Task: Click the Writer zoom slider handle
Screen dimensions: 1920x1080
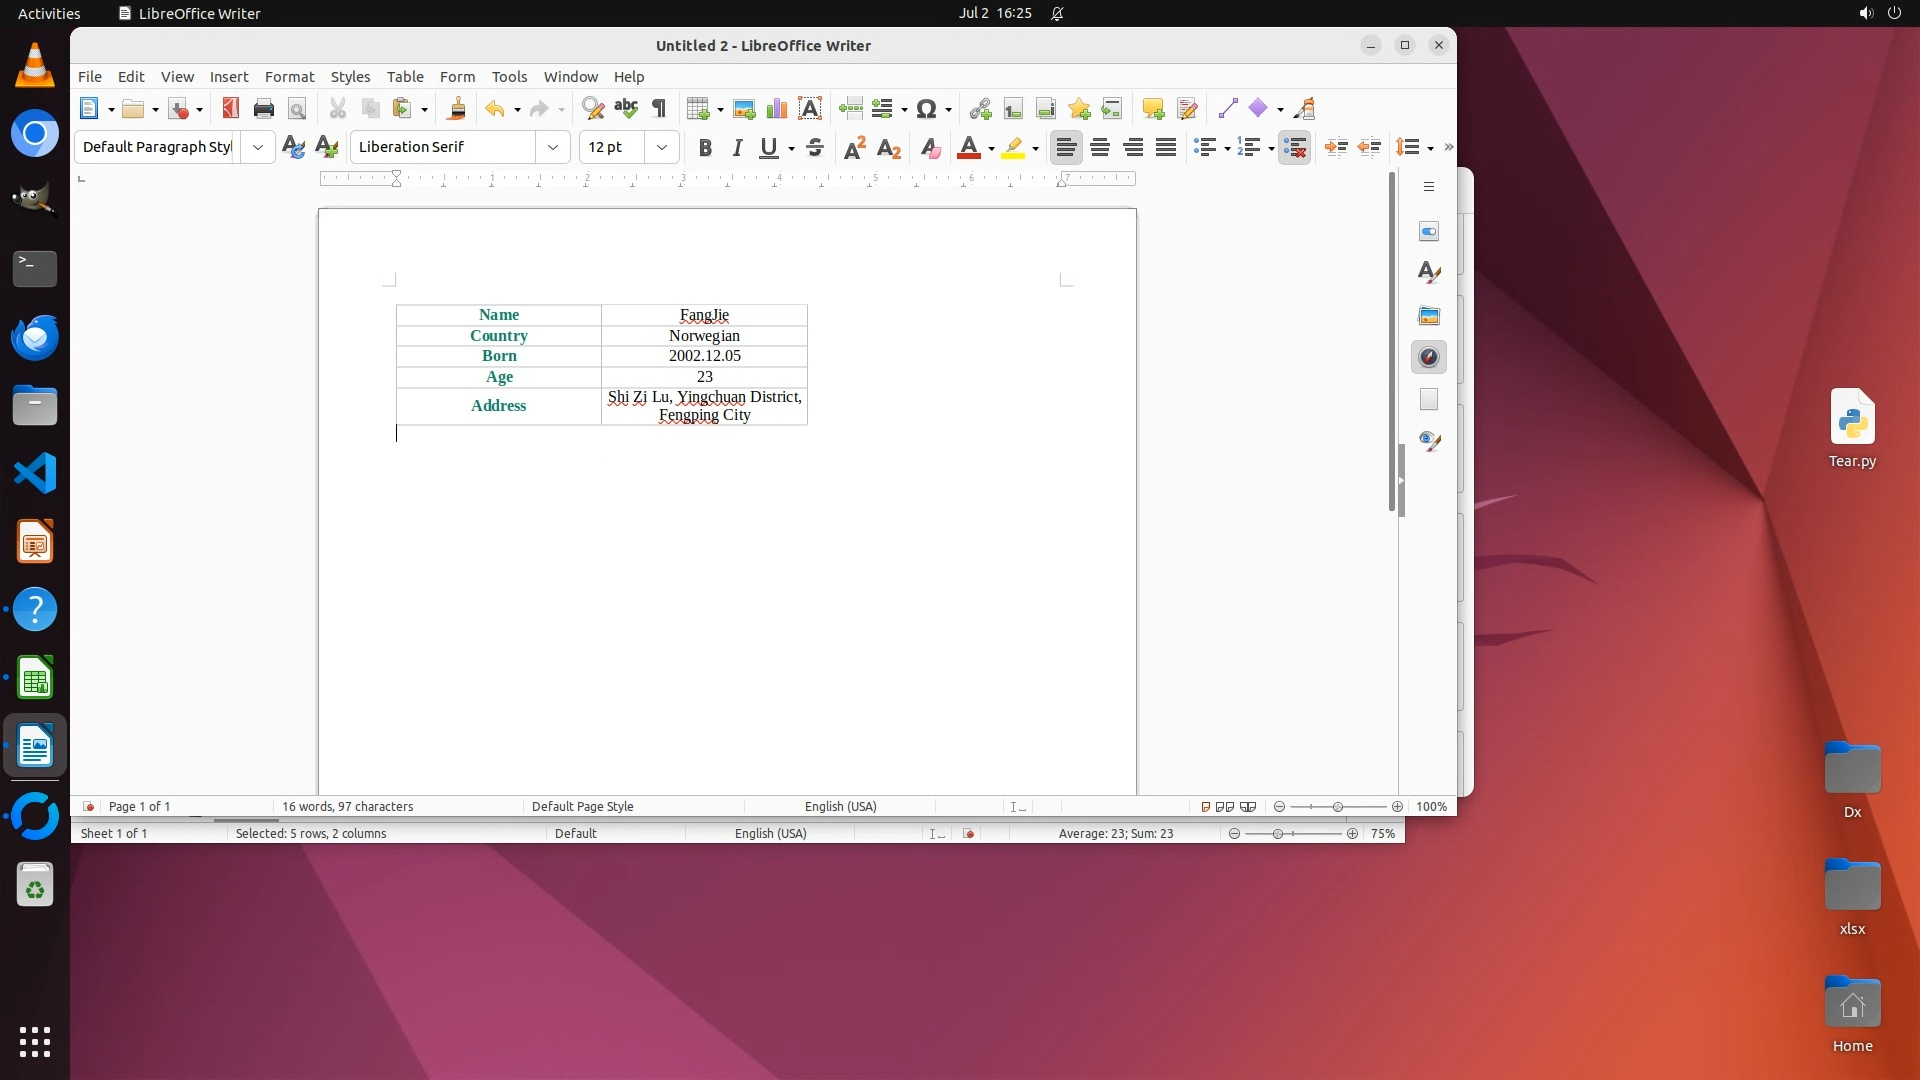Action: pos(1338,806)
